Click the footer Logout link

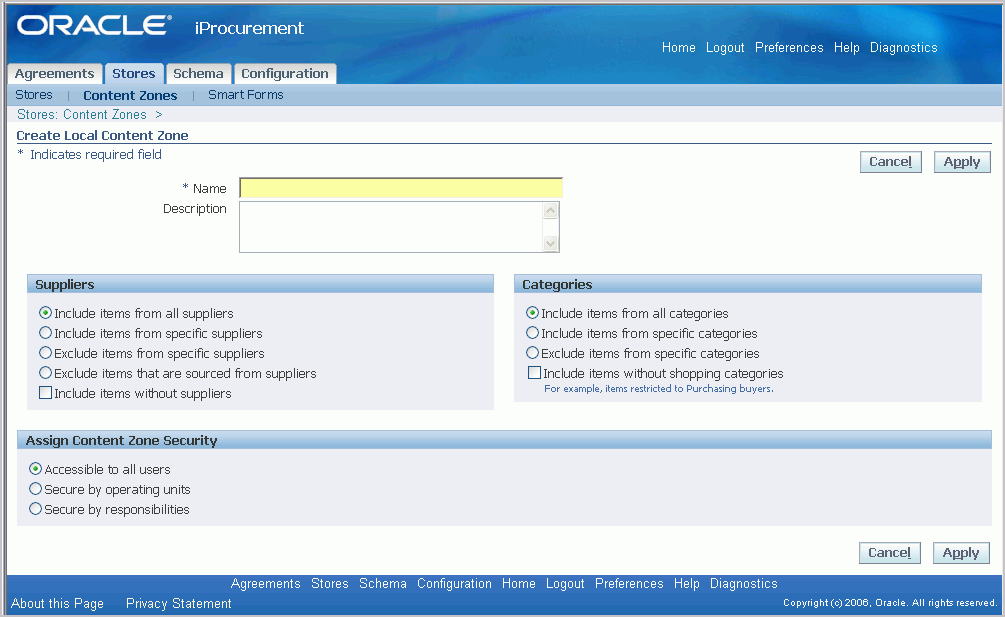click(x=565, y=584)
